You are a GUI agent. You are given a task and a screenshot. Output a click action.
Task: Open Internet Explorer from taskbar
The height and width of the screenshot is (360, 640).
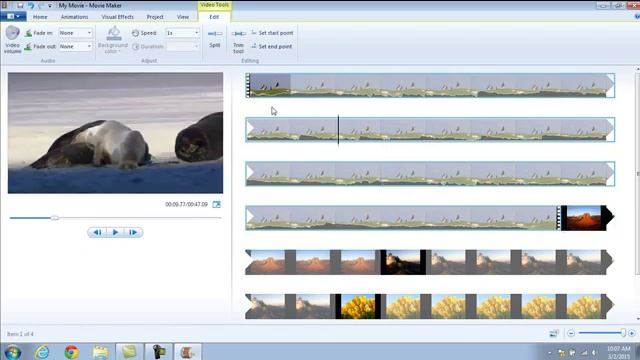tap(42, 352)
